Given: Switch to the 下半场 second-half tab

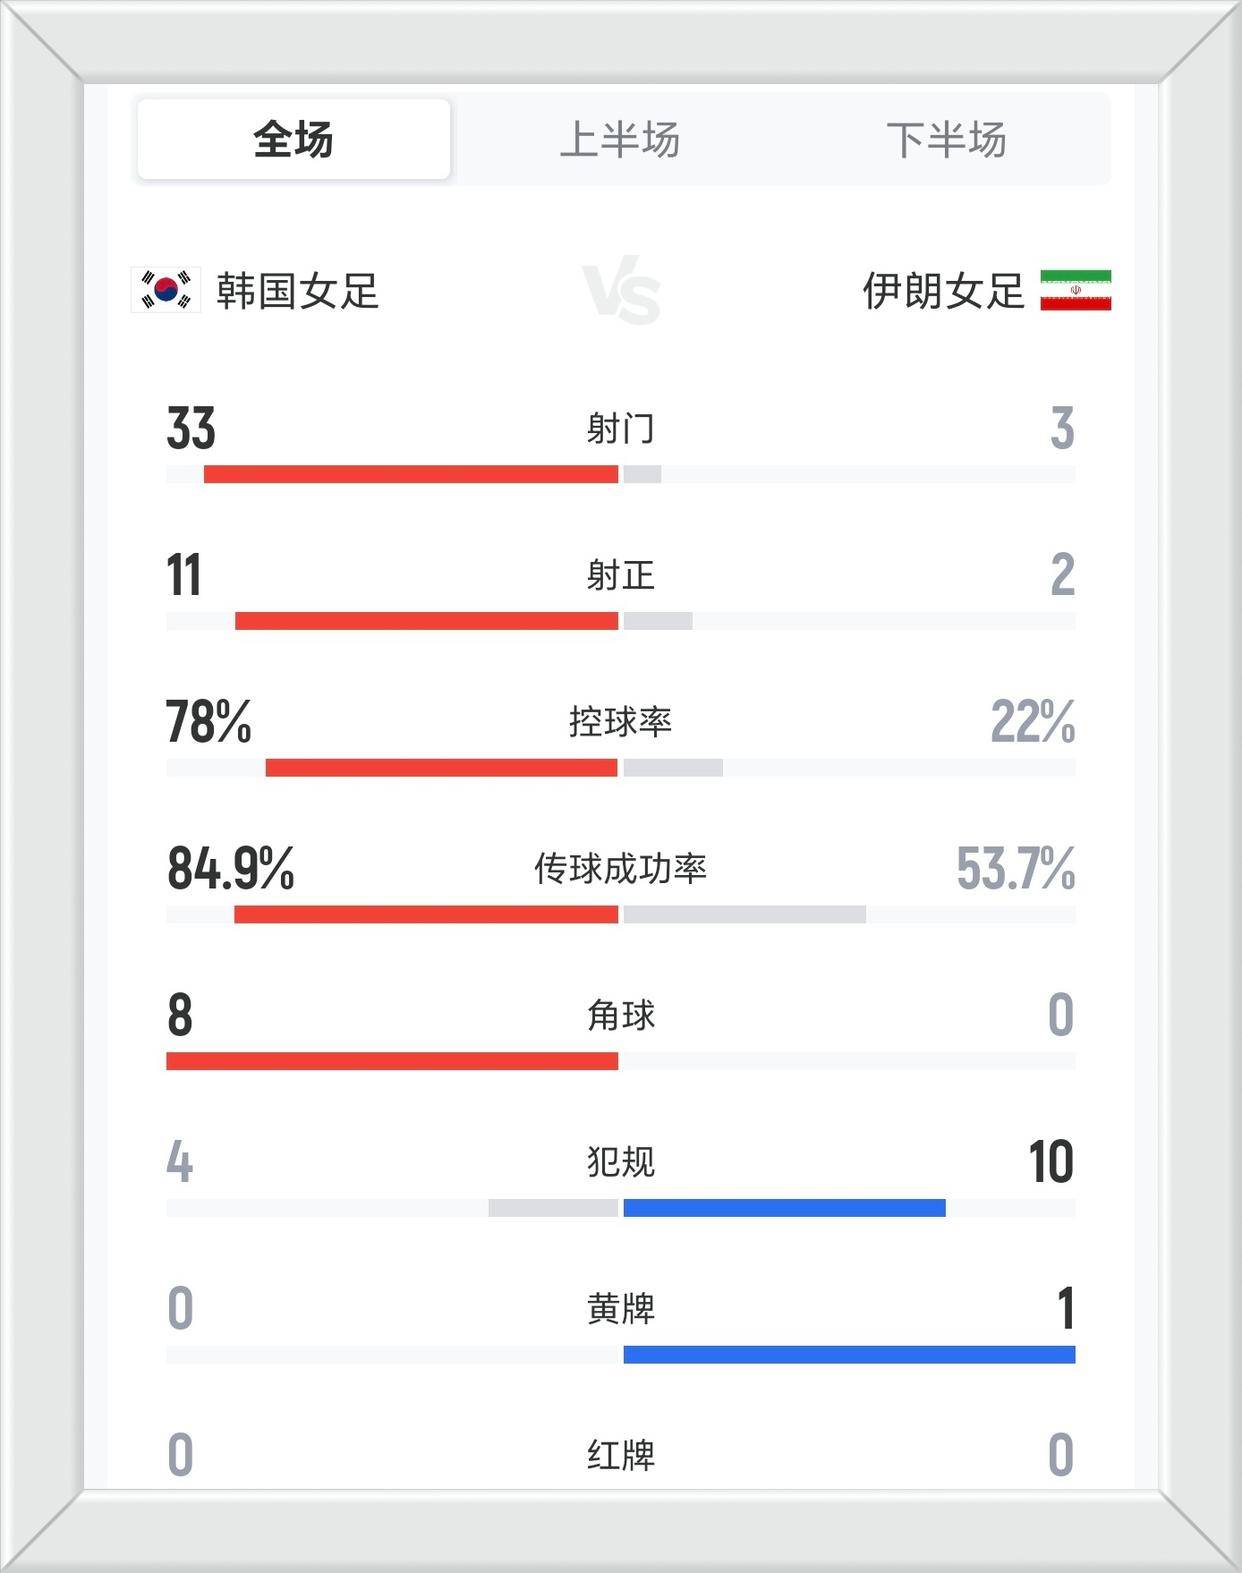Looking at the screenshot, I should pyautogui.click(x=946, y=139).
